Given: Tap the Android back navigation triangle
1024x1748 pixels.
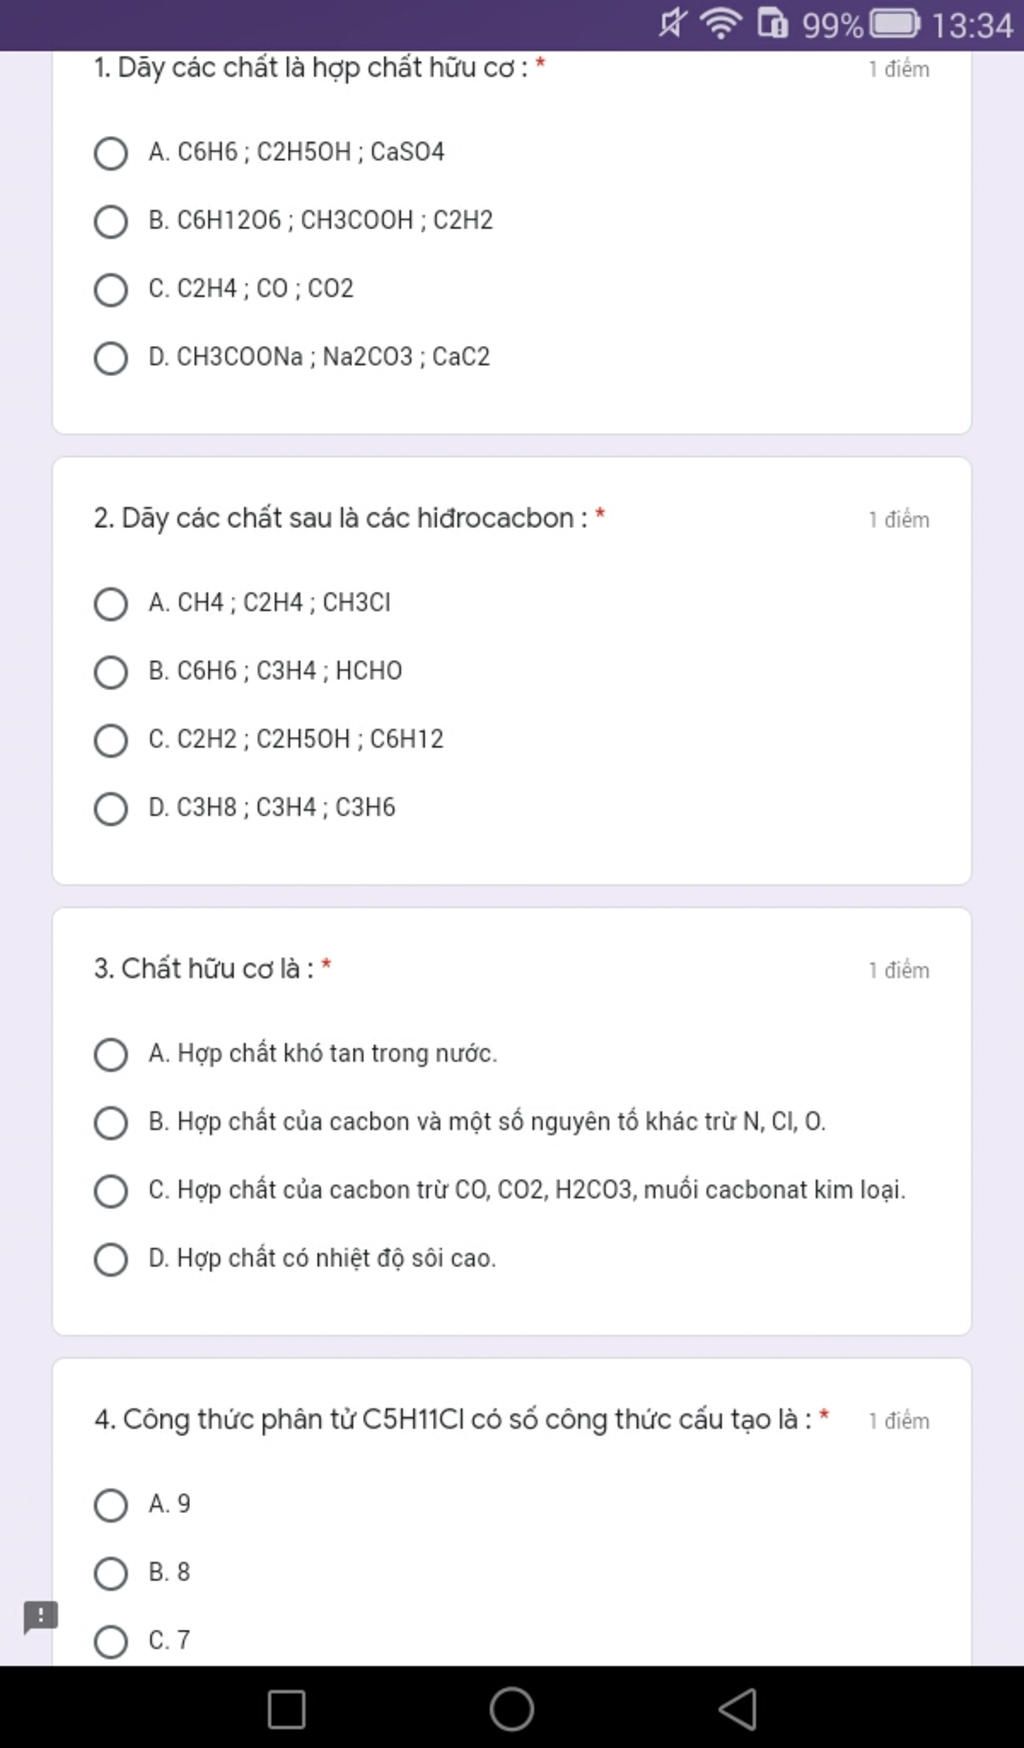Looking at the screenshot, I should [x=738, y=1708].
